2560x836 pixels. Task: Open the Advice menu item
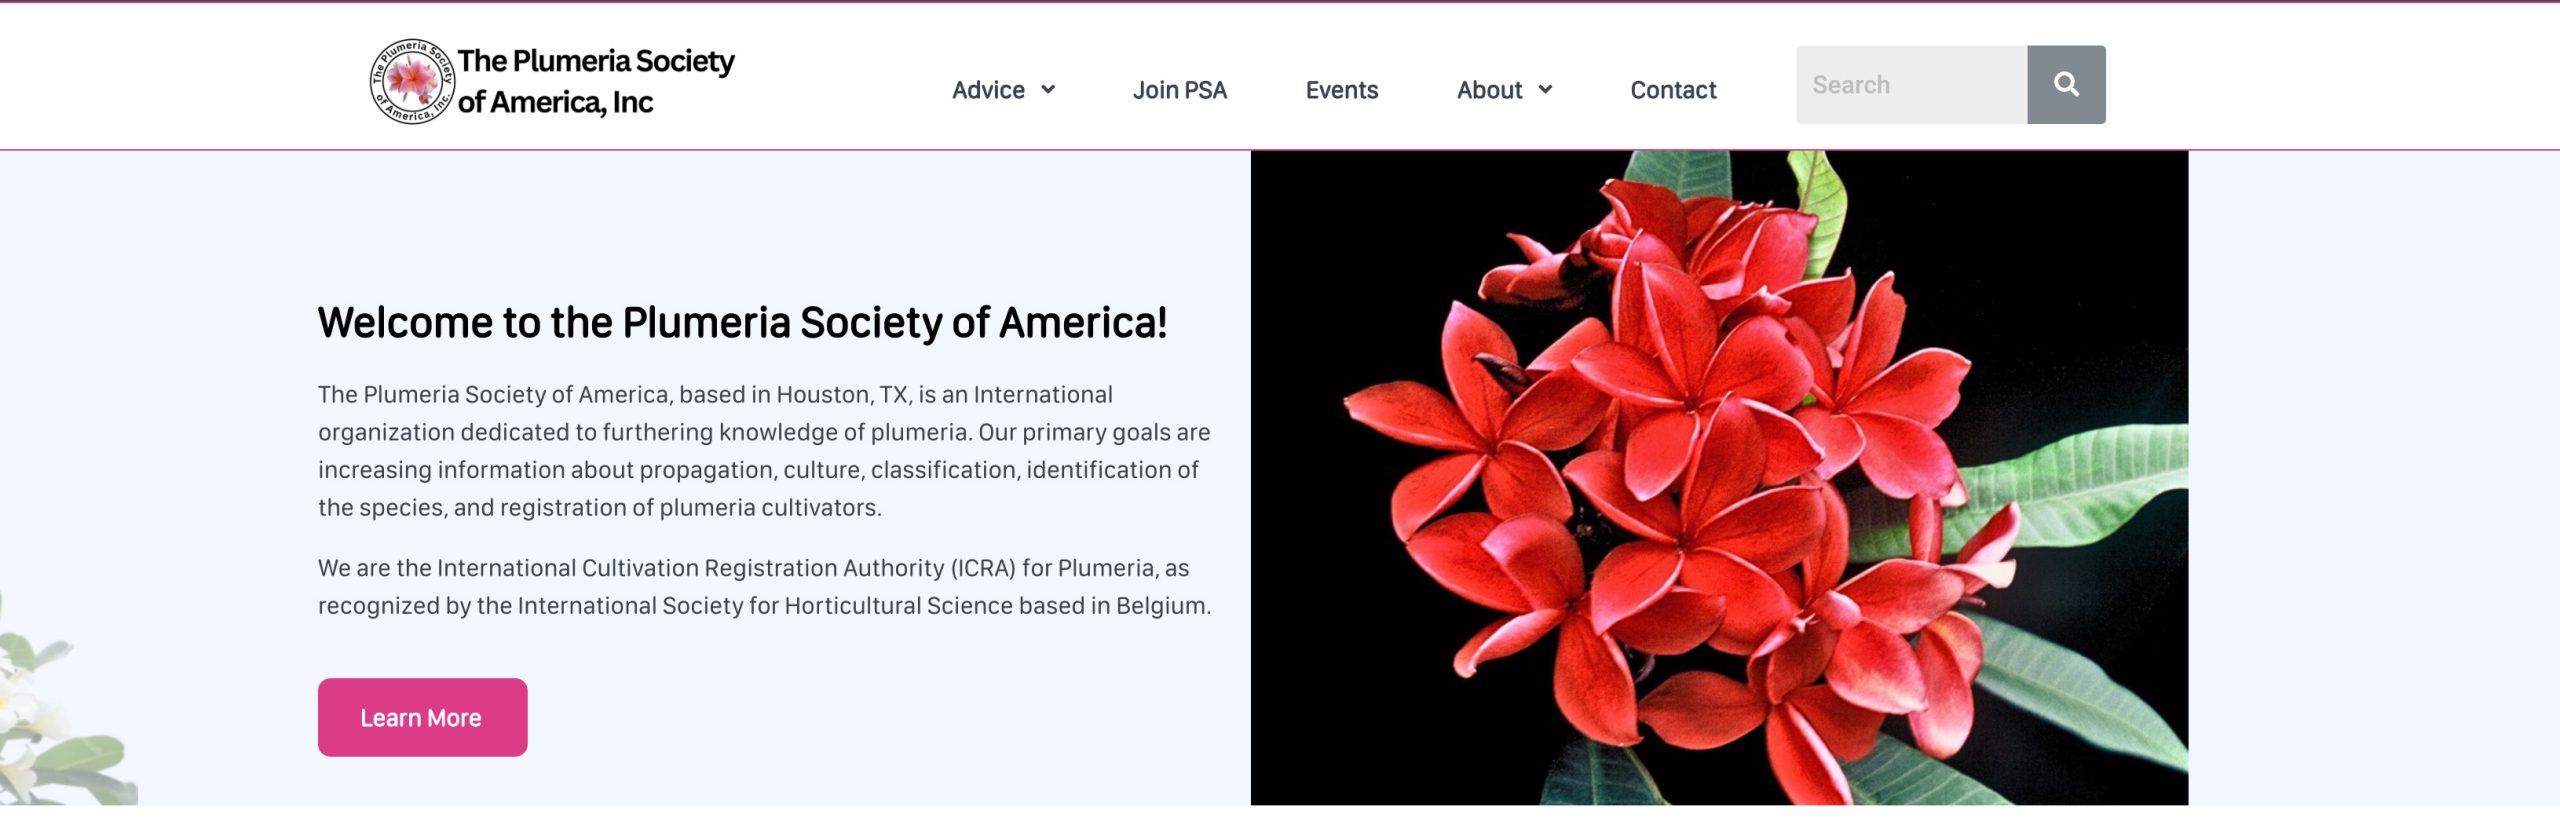click(988, 90)
